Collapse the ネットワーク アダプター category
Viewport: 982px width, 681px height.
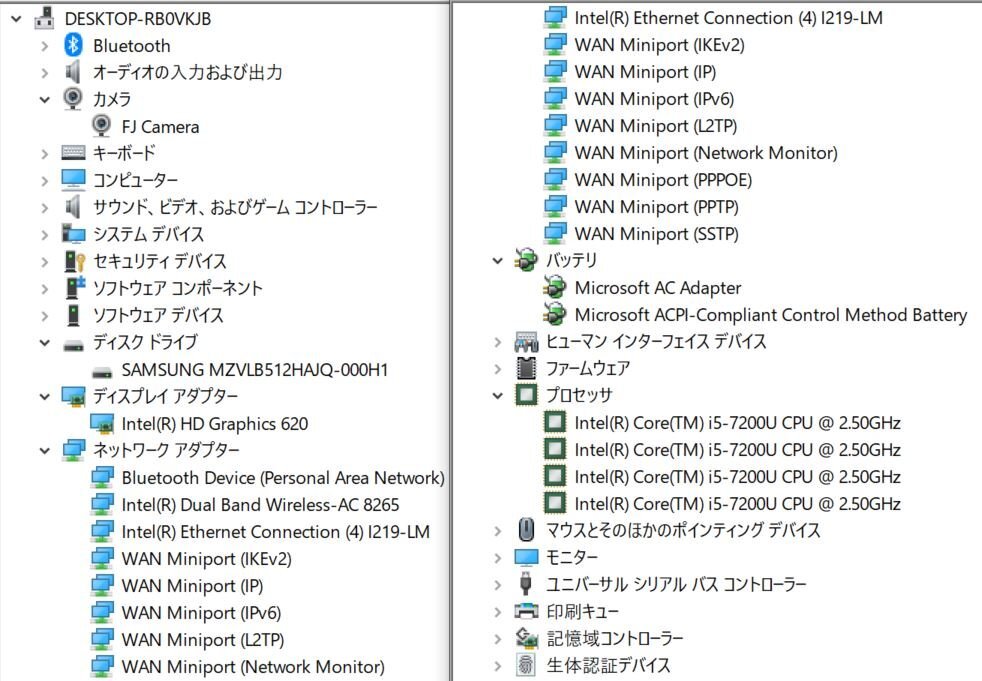click(x=45, y=451)
